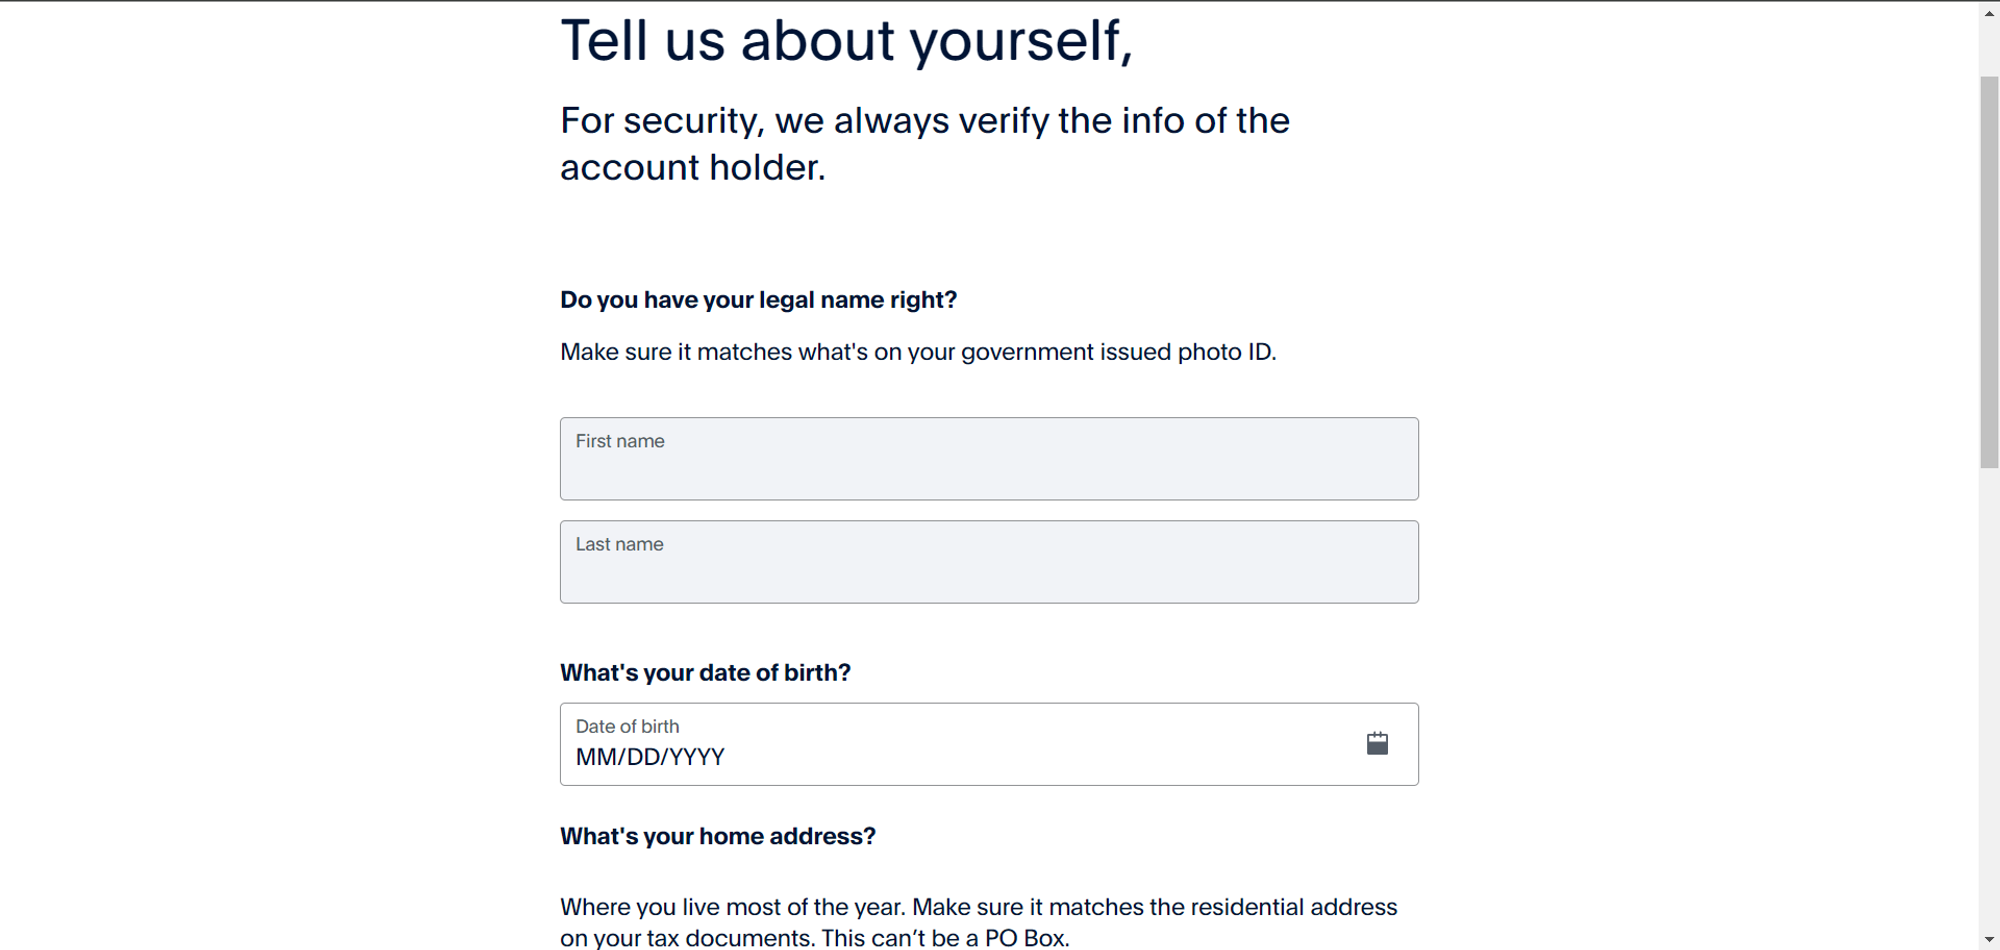This screenshot has height=950, width=2000.
Task: Click the 'What's your date of birth?' heading
Action: coord(705,673)
